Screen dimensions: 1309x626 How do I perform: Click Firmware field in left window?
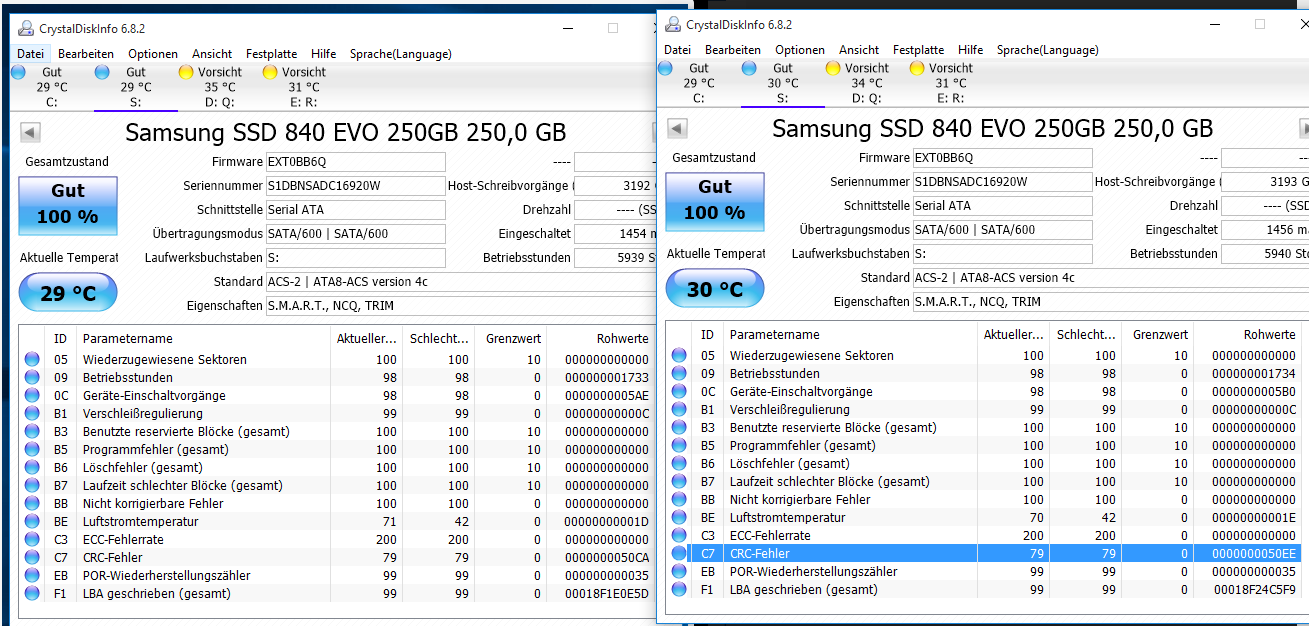[355, 162]
